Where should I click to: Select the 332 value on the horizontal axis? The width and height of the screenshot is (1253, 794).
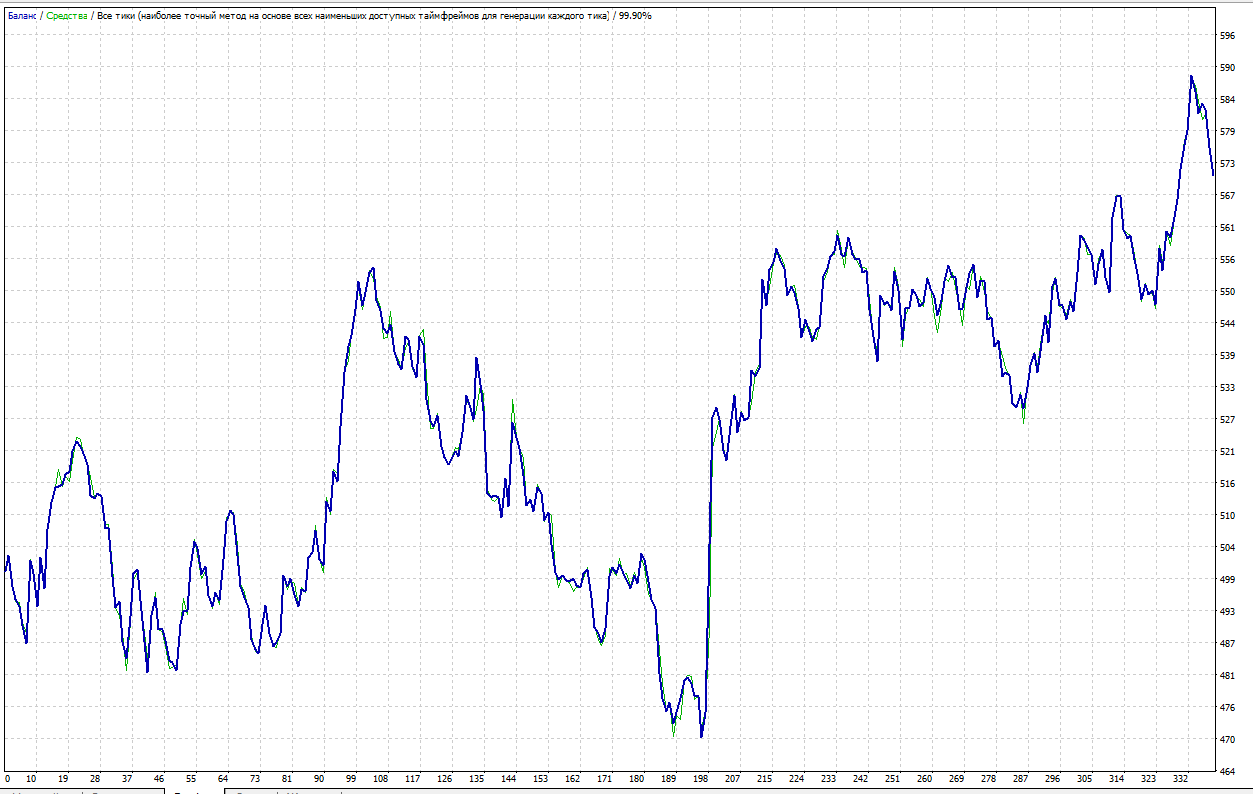click(x=1181, y=778)
